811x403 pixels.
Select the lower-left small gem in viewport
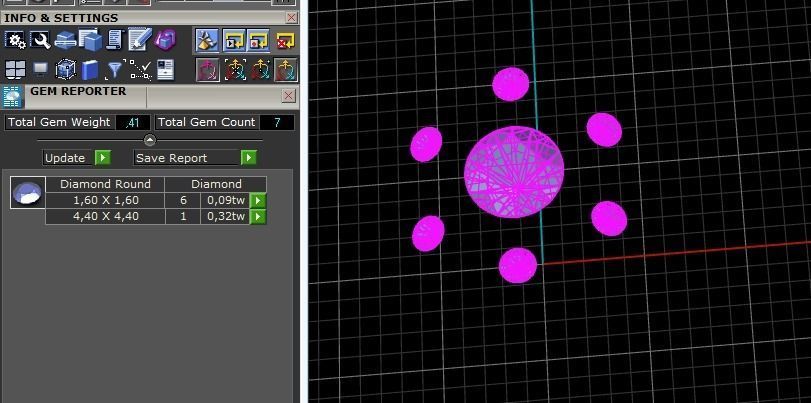[x=428, y=234]
